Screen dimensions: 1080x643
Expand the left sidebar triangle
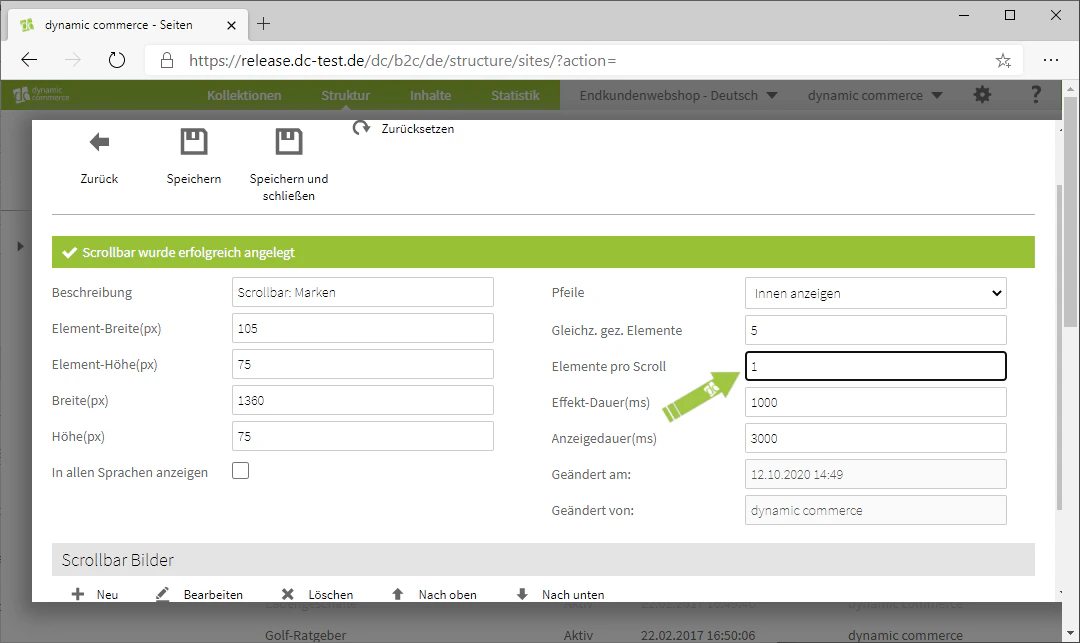[20, 246]
